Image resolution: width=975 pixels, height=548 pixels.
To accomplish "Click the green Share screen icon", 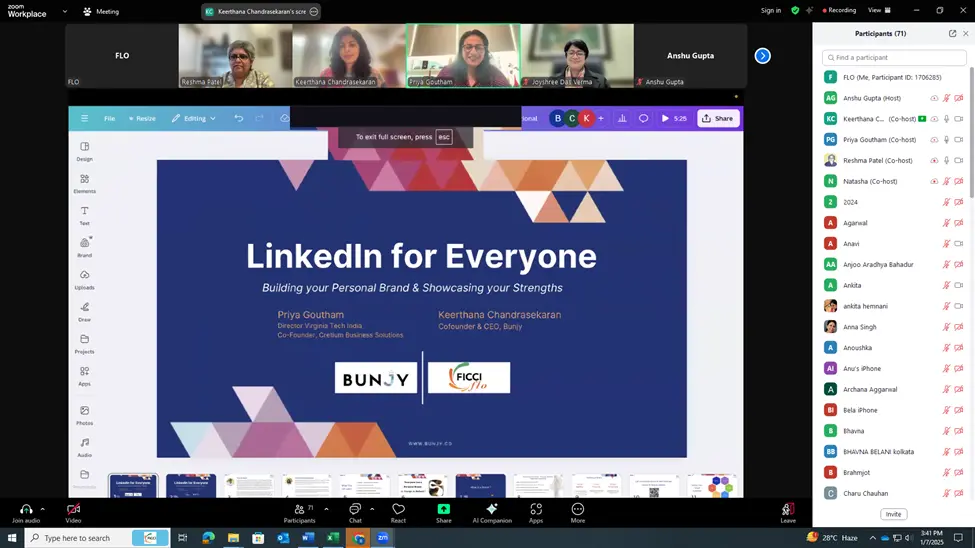I will [x=443, y=509].
